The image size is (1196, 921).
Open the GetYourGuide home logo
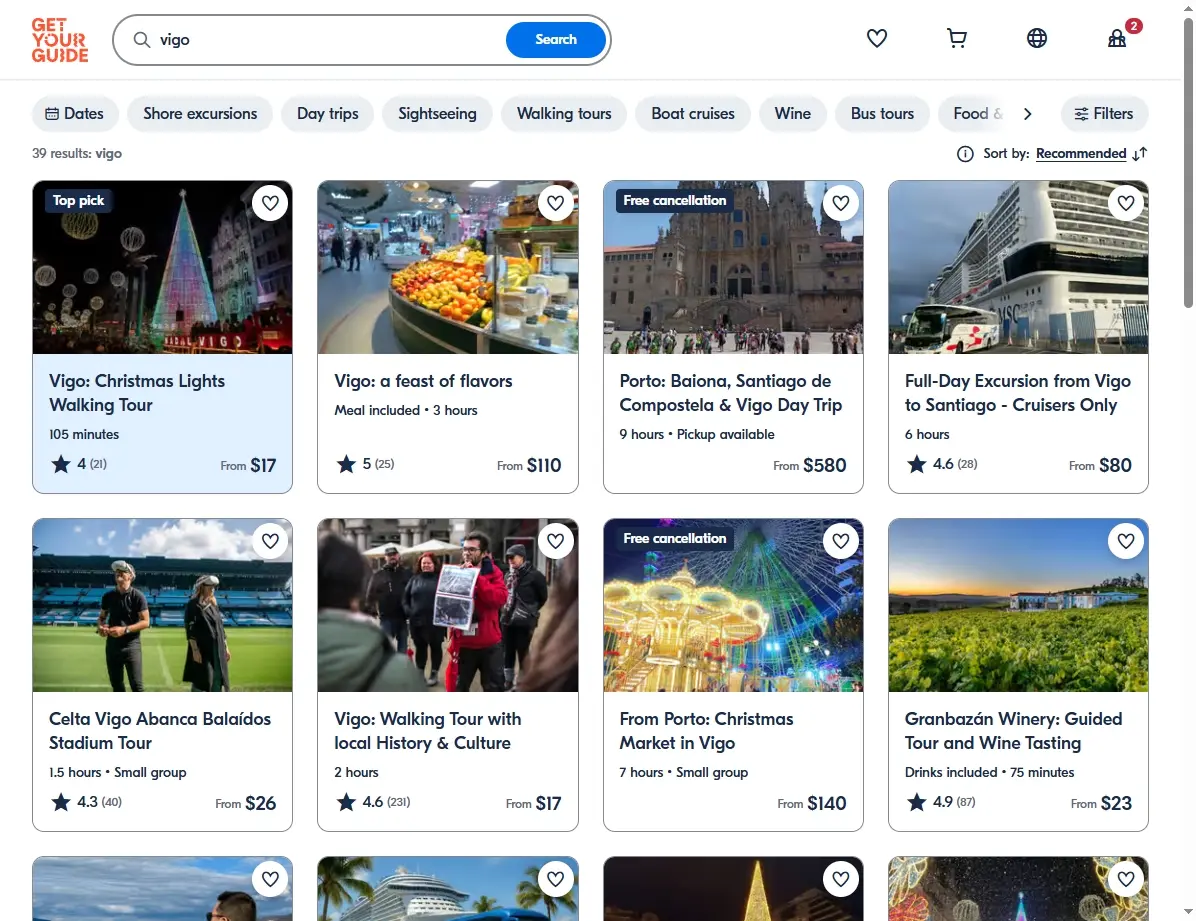pos(59,40)
